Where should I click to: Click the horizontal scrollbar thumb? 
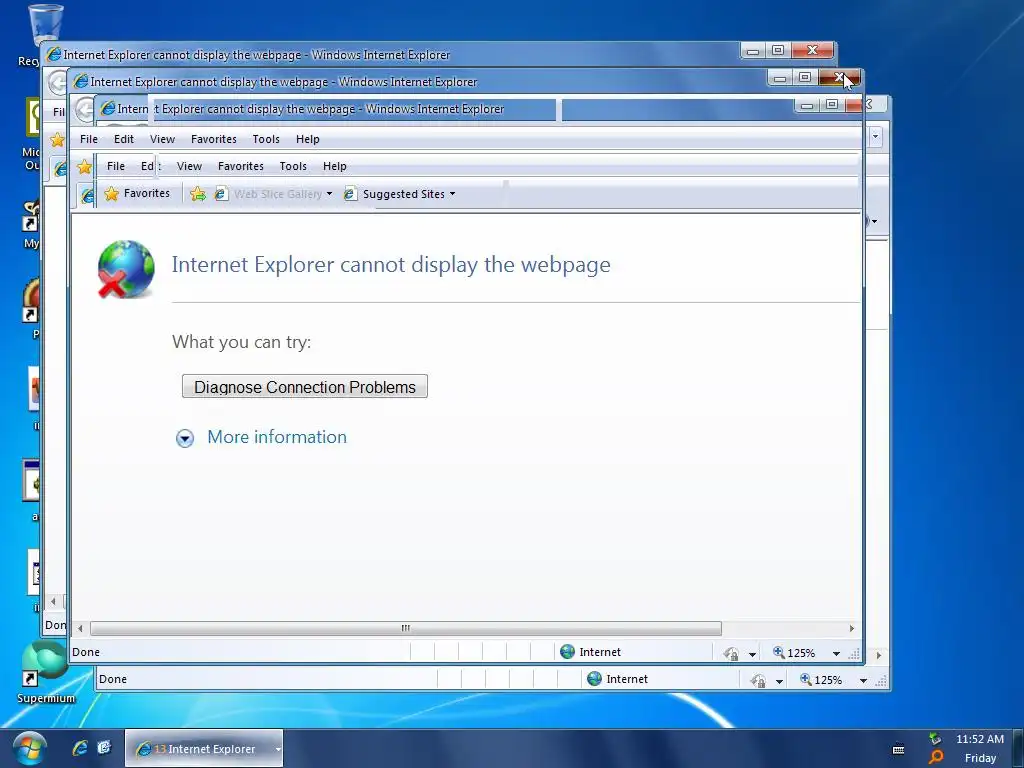(x=406, y=628)
